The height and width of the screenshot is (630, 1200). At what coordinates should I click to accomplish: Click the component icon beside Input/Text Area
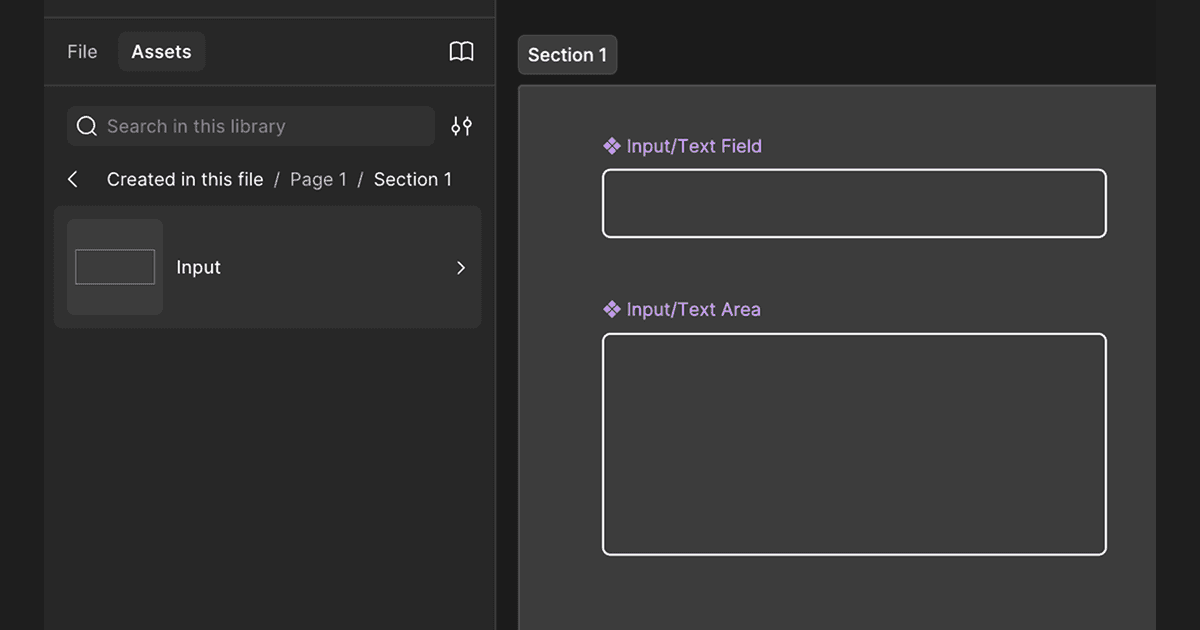coord(612,309)
